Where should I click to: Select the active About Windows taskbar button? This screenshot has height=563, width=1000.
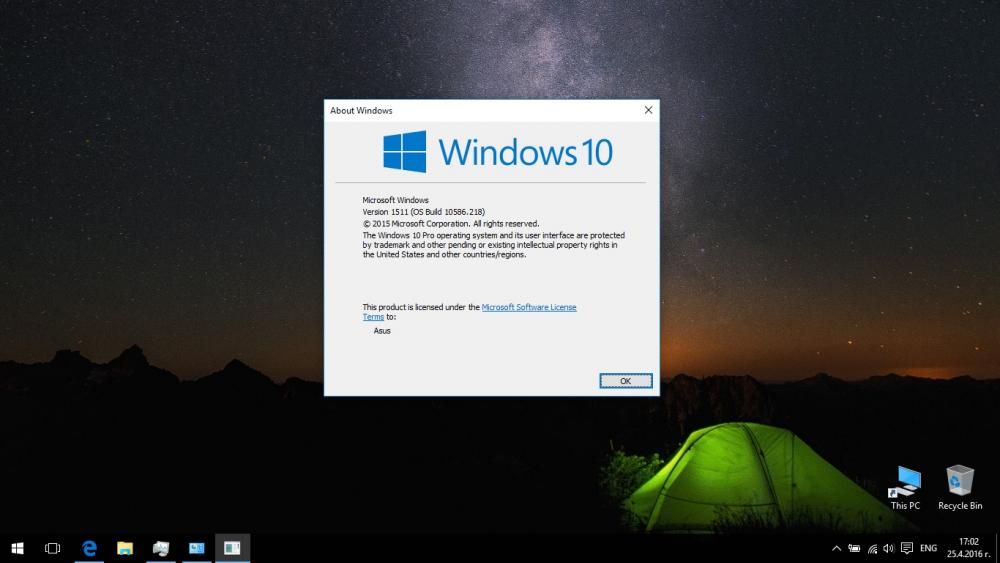point(232,548)
